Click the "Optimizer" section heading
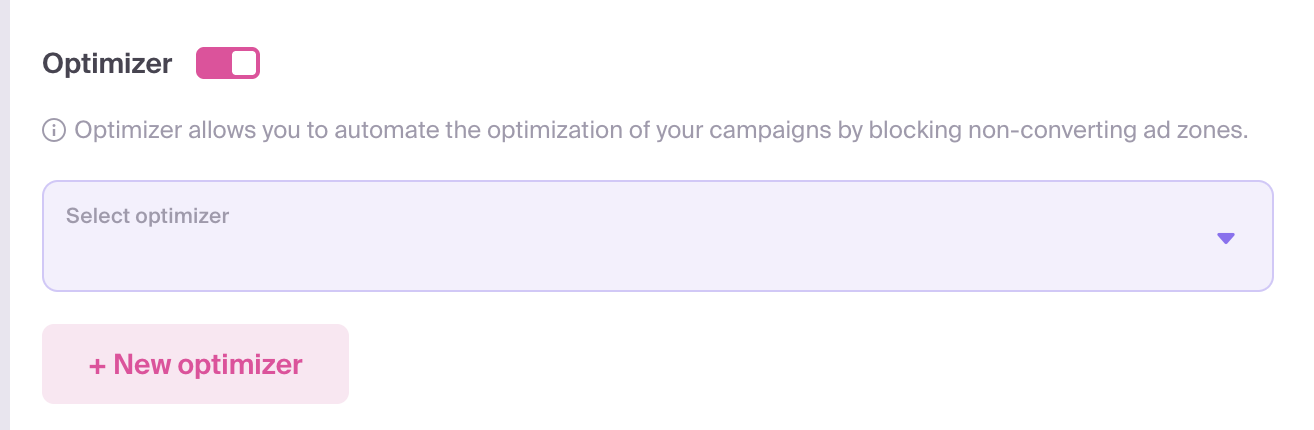The image size is (1314, 430). (107, 64)
